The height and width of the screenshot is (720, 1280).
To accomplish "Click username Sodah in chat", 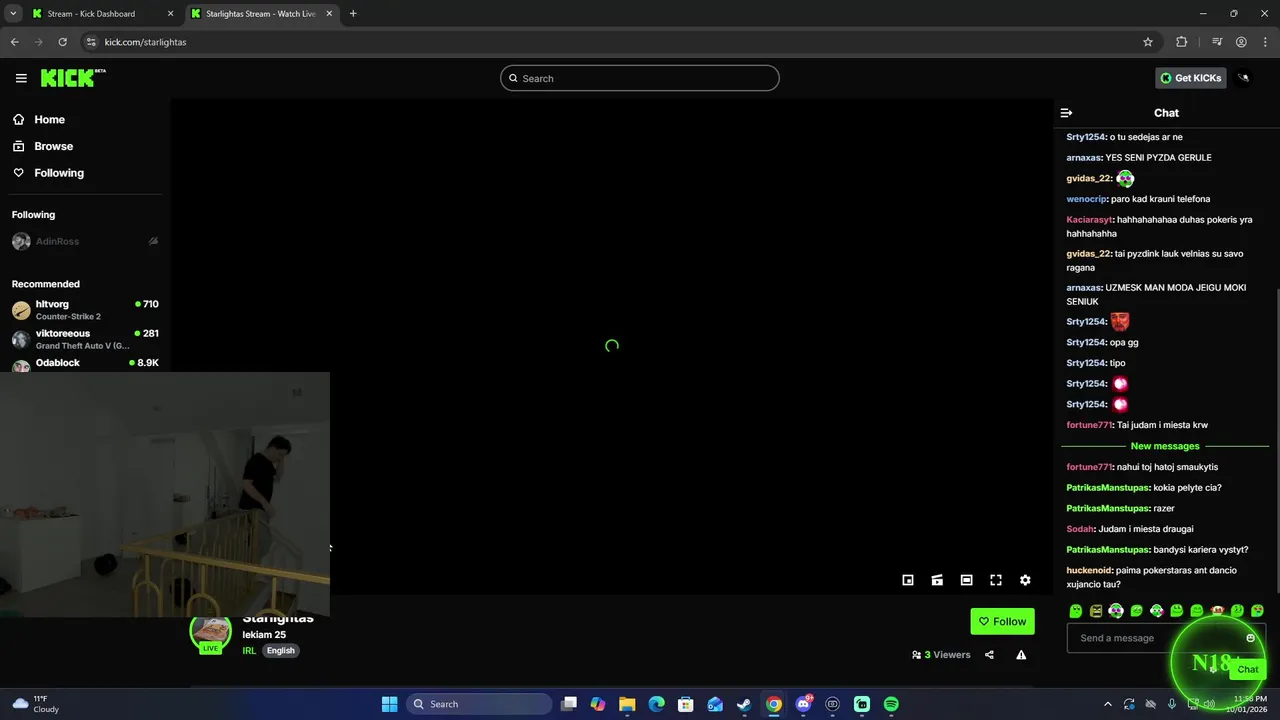I will pyautogui.click(x=1080, y=529).
